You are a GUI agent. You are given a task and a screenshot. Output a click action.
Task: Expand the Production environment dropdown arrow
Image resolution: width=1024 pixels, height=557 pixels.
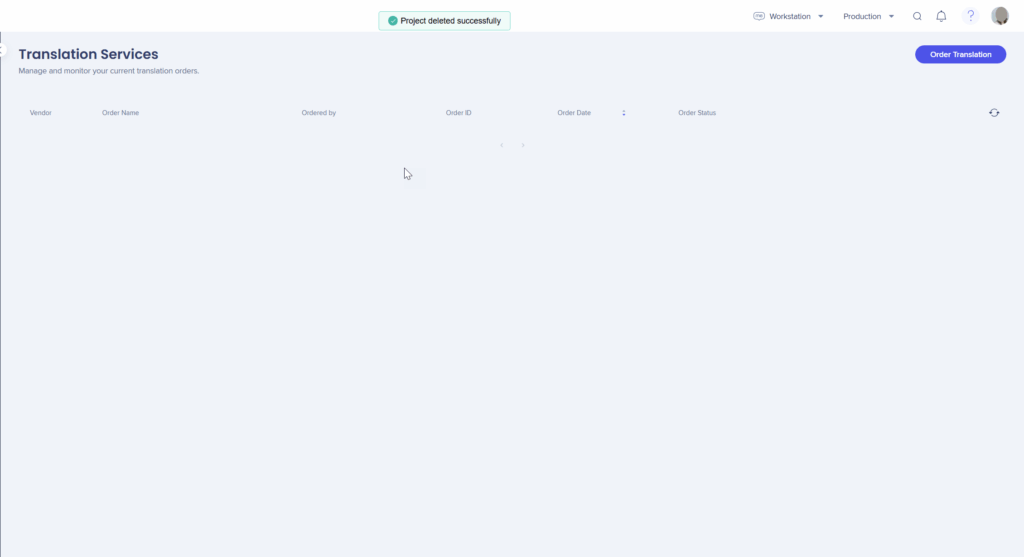point(891,16)
